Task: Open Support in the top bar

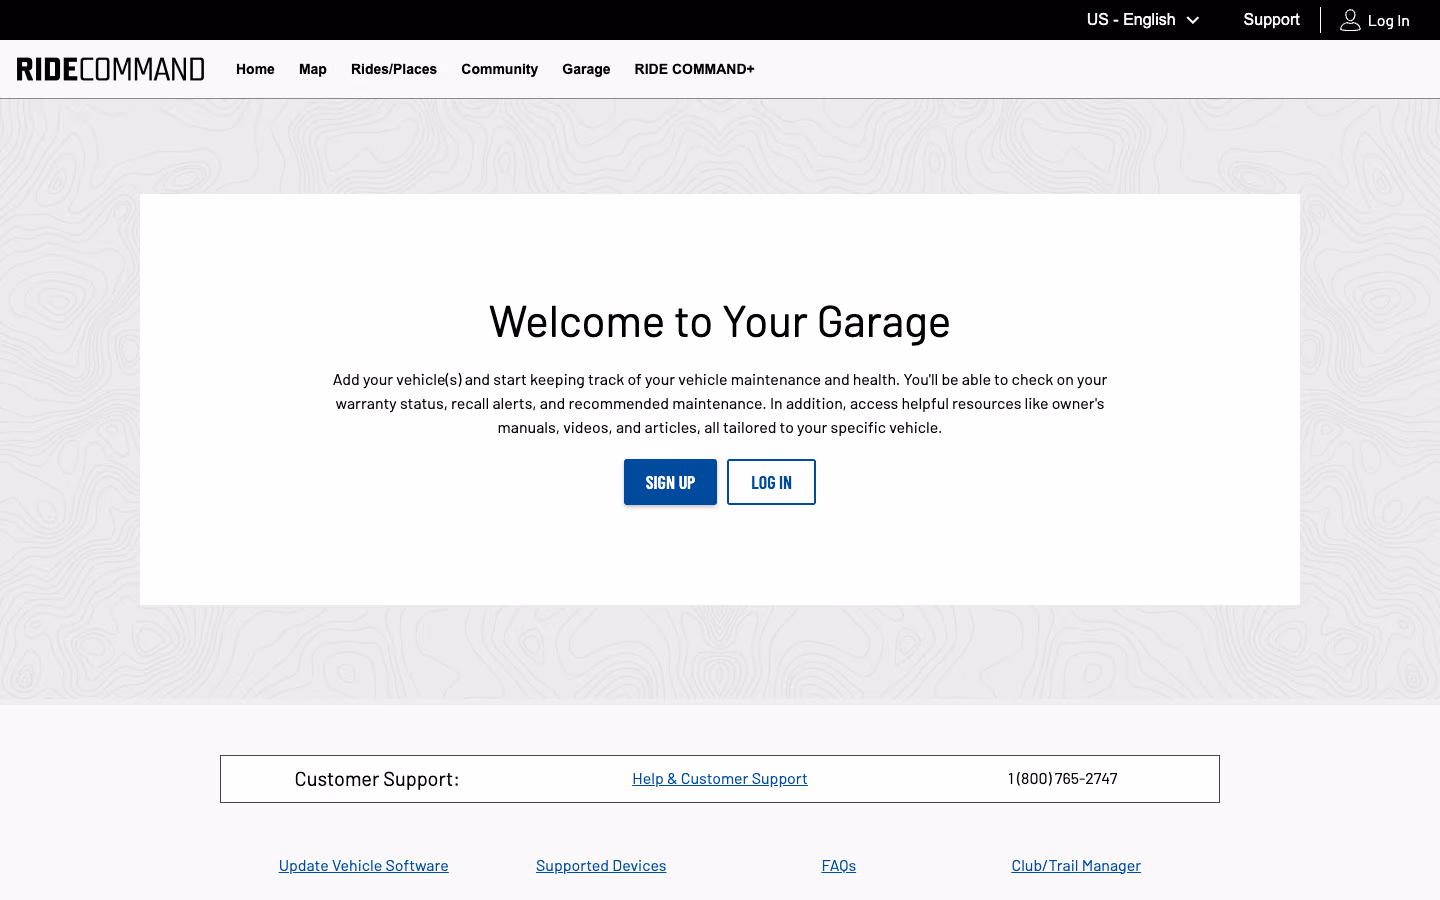Action: 1271,20
